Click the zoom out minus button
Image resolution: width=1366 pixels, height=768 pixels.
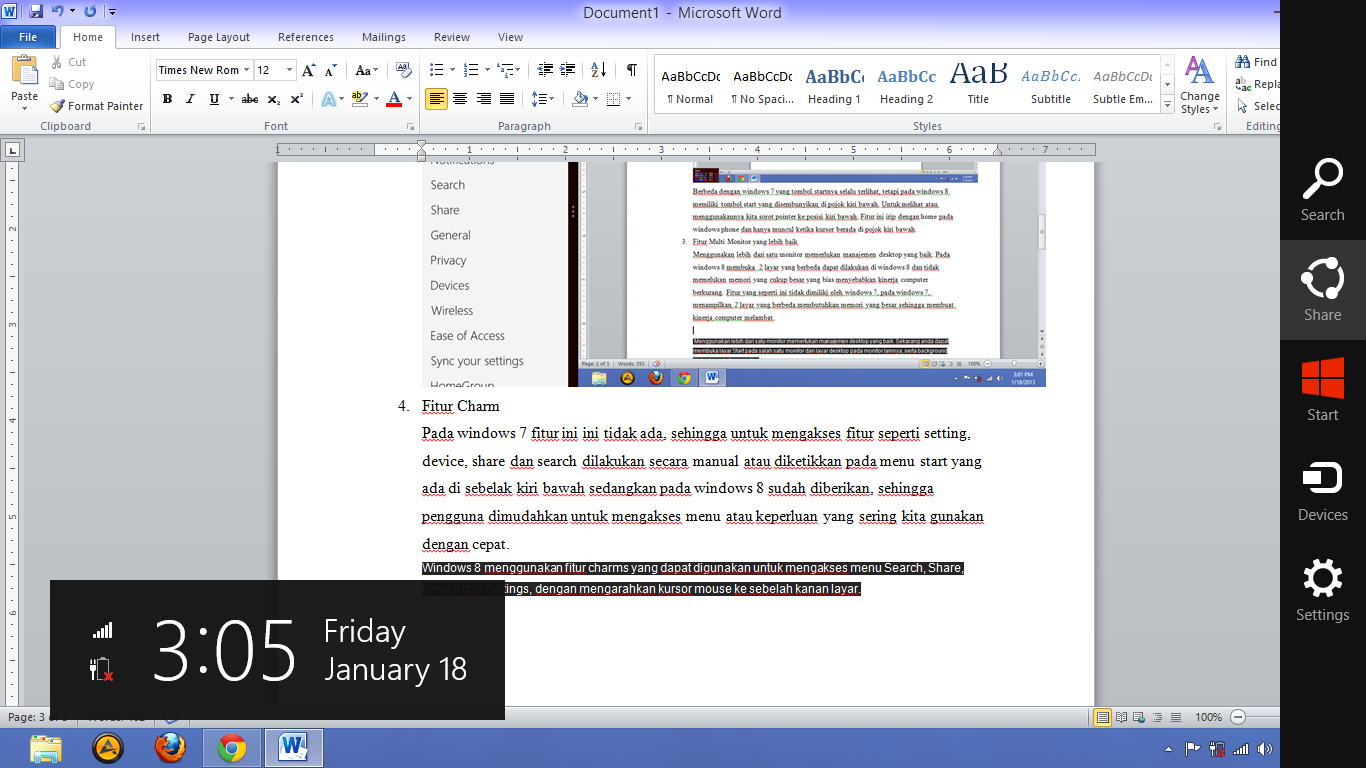pos(1239,717)
